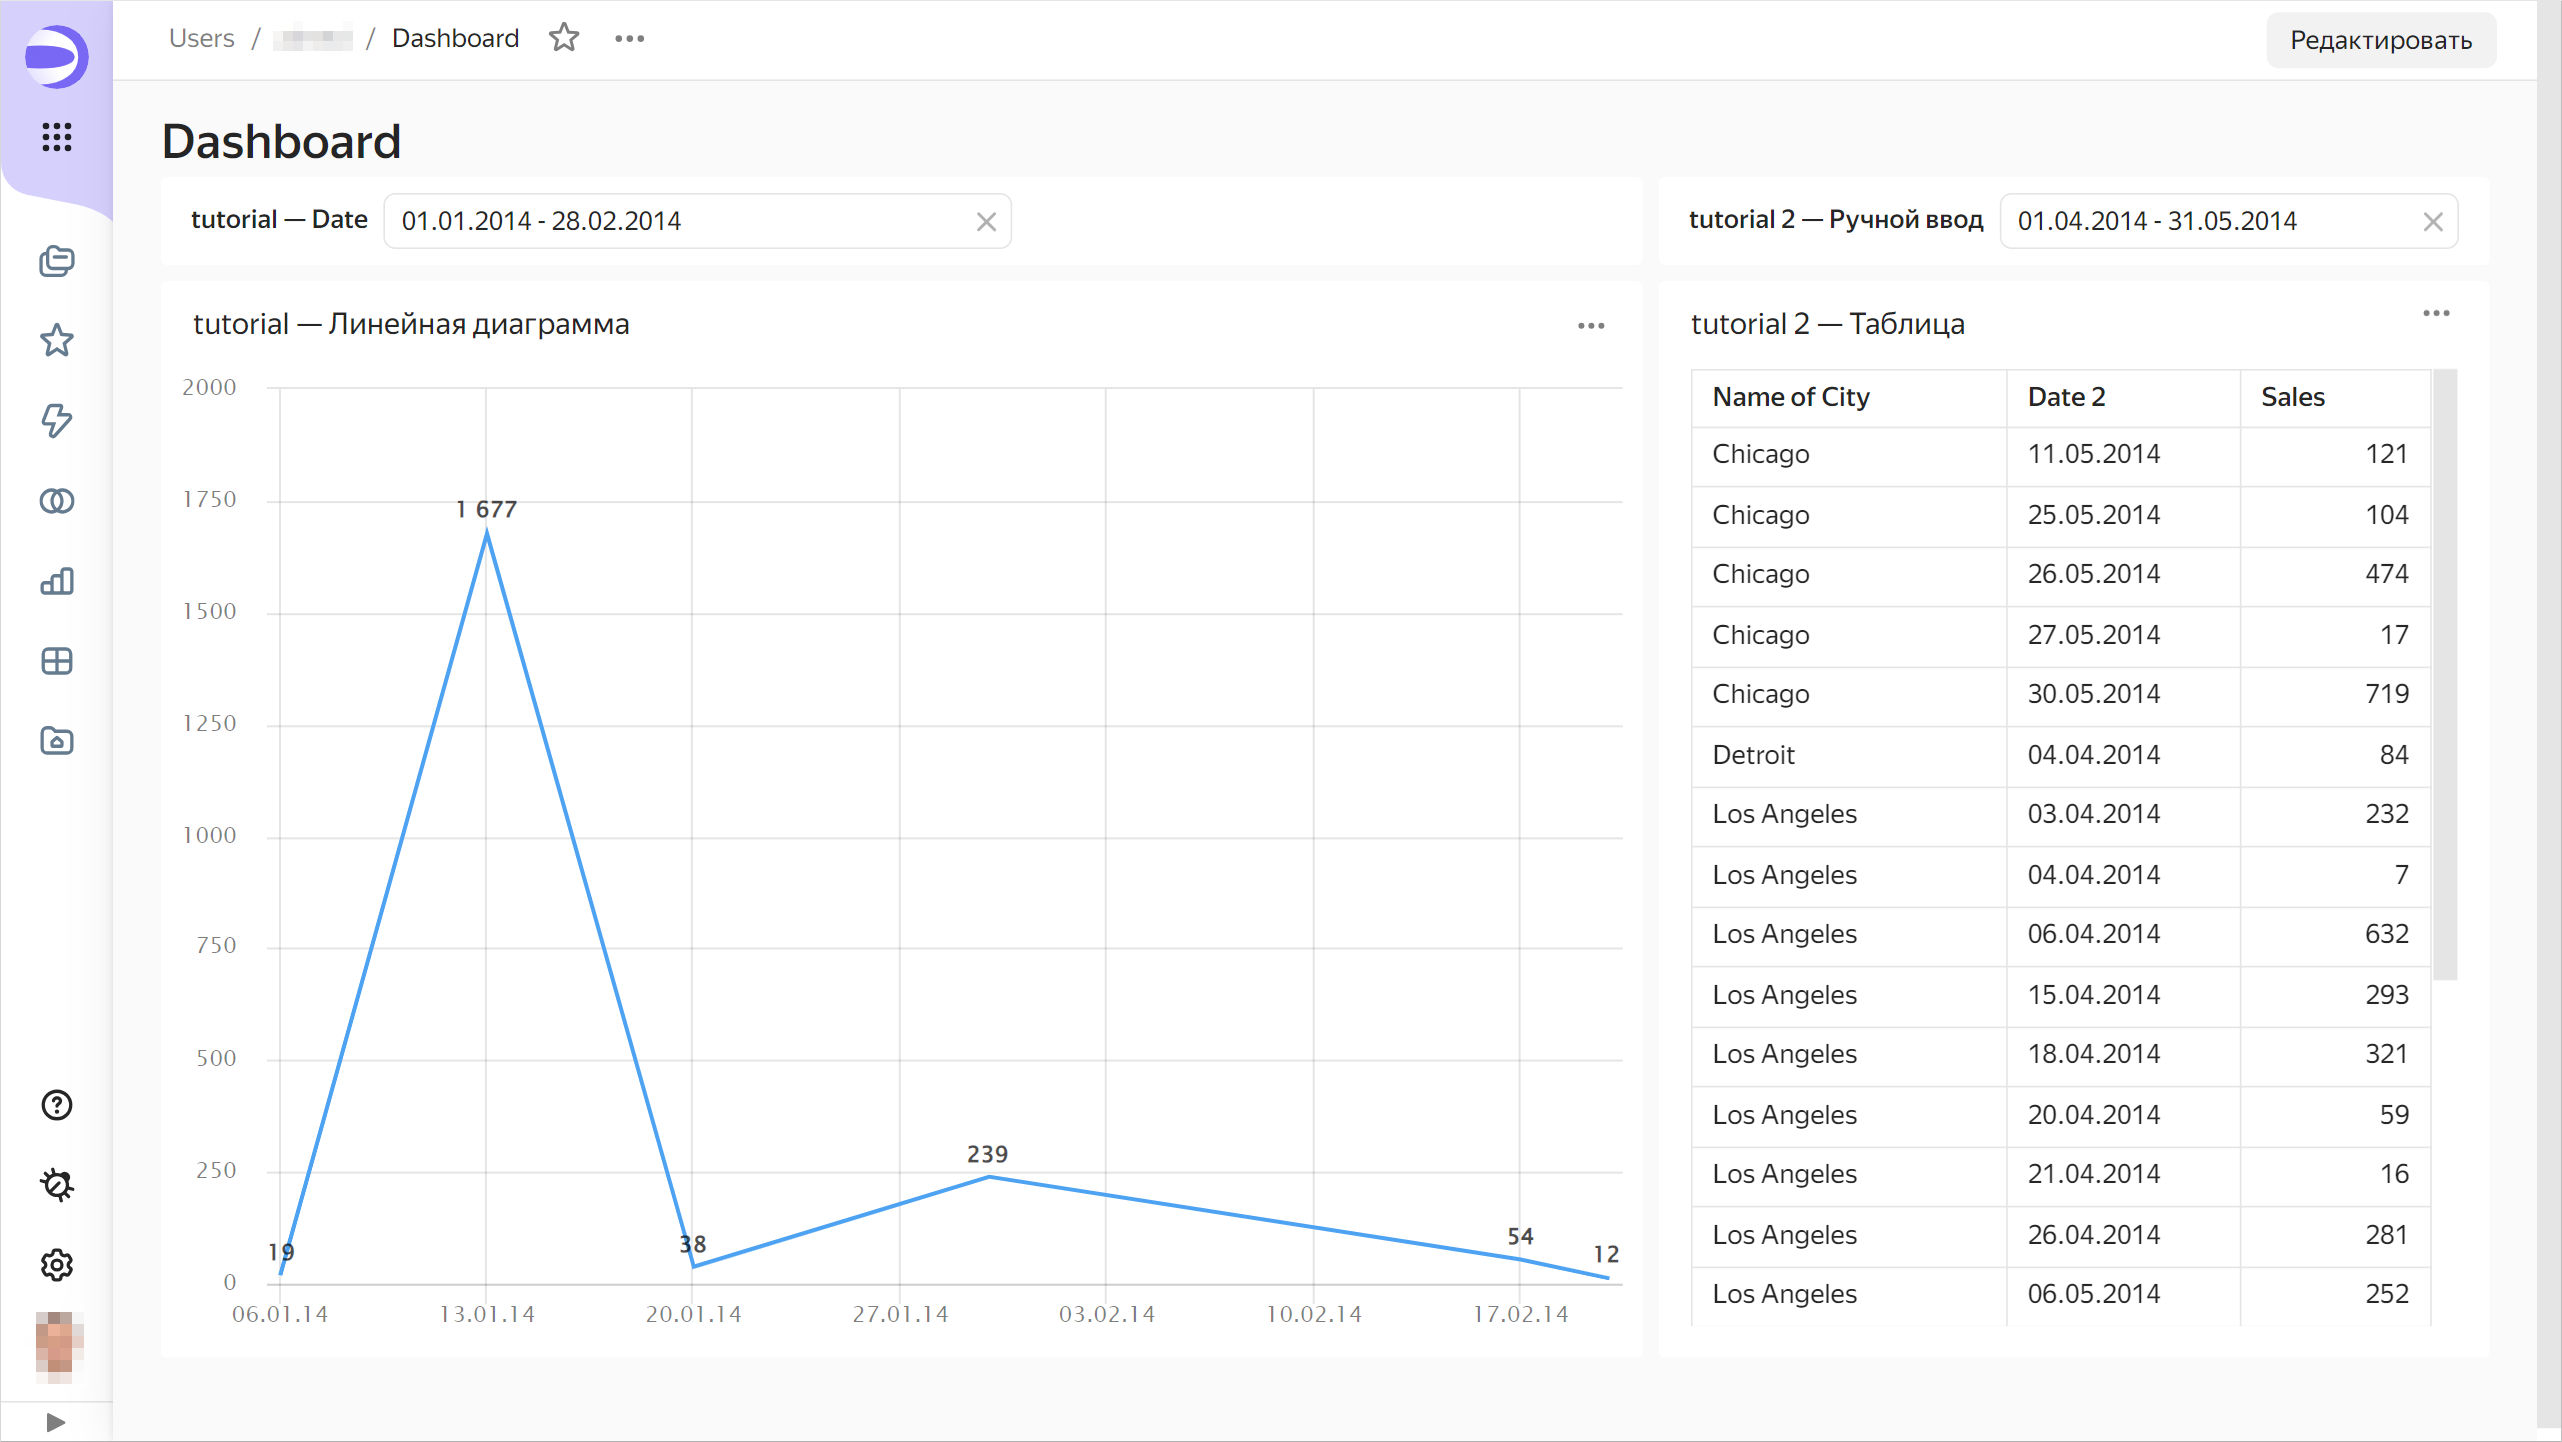This screenshot has height=1442, width=2562.
Task: Open three-dot menu next to Dashboard breadcrumb
Action: pyautogui.click(x=629, y=38)
